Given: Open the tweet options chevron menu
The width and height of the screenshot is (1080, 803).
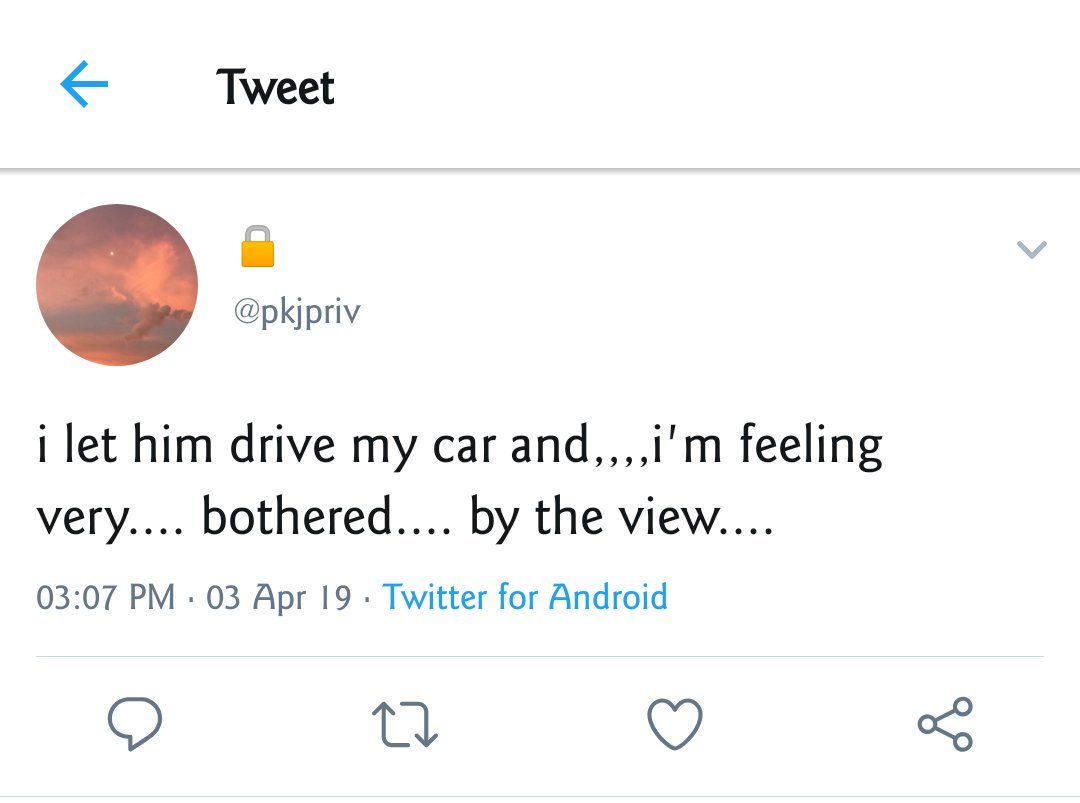Looking at the screenshot, I should pos(1032,249).
